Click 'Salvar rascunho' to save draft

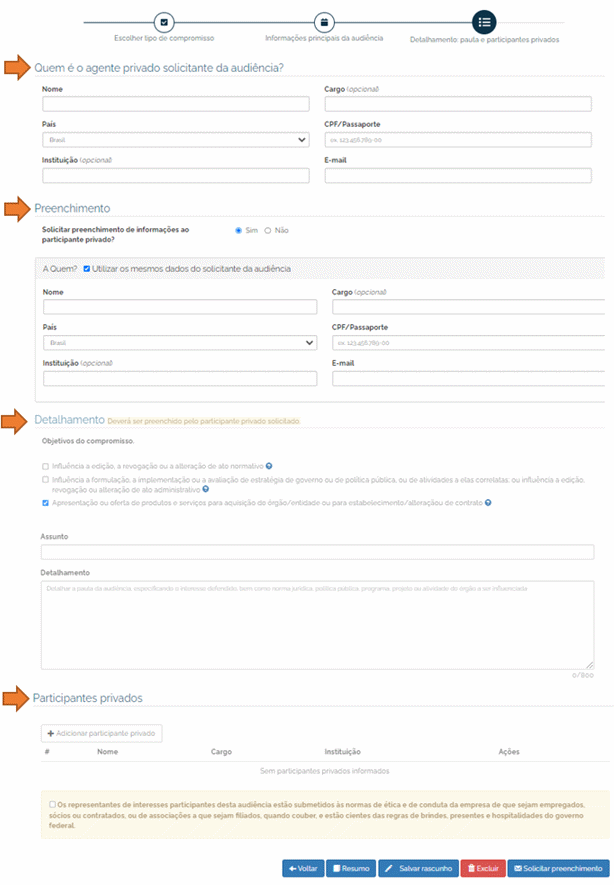418,869
